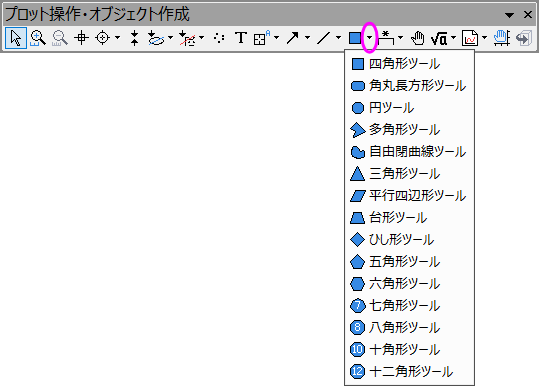The image size is (539, 386).
Task: Open dropdown arrow beside annotation tool
Action: 276,38
